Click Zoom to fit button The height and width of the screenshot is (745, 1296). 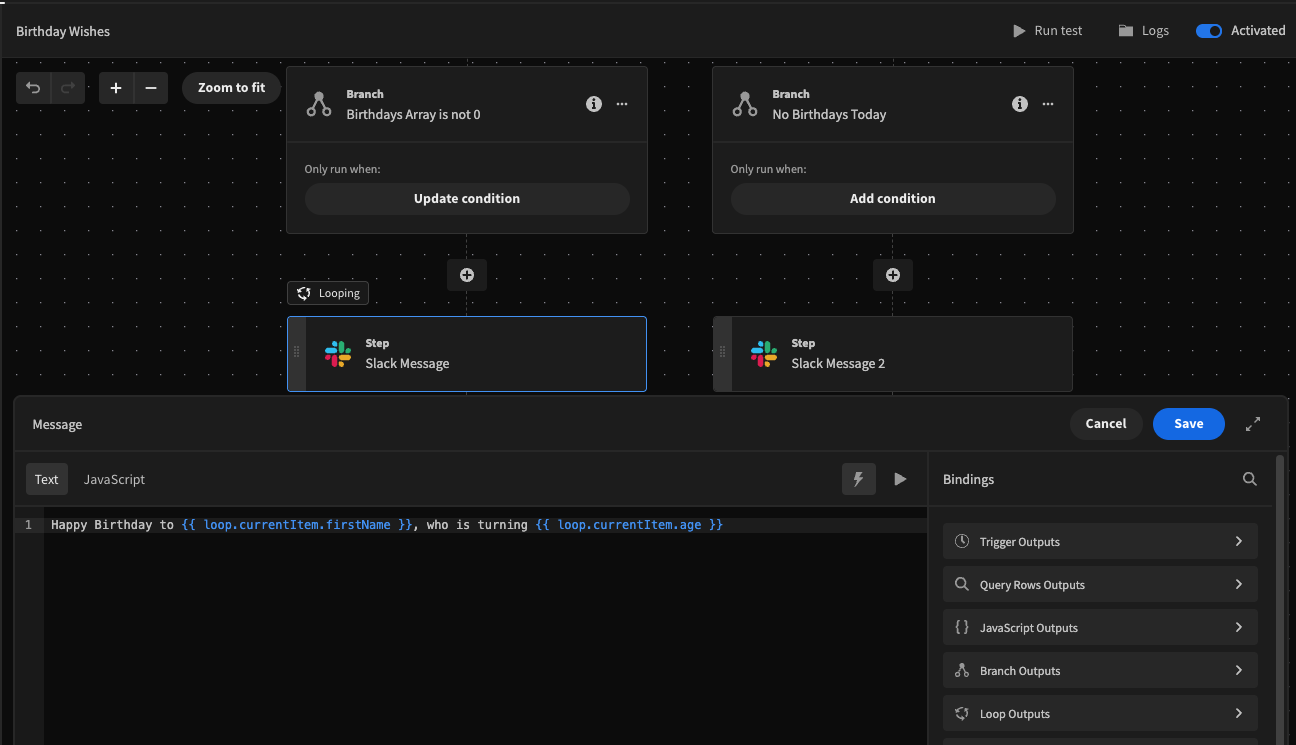click(232, 88)
